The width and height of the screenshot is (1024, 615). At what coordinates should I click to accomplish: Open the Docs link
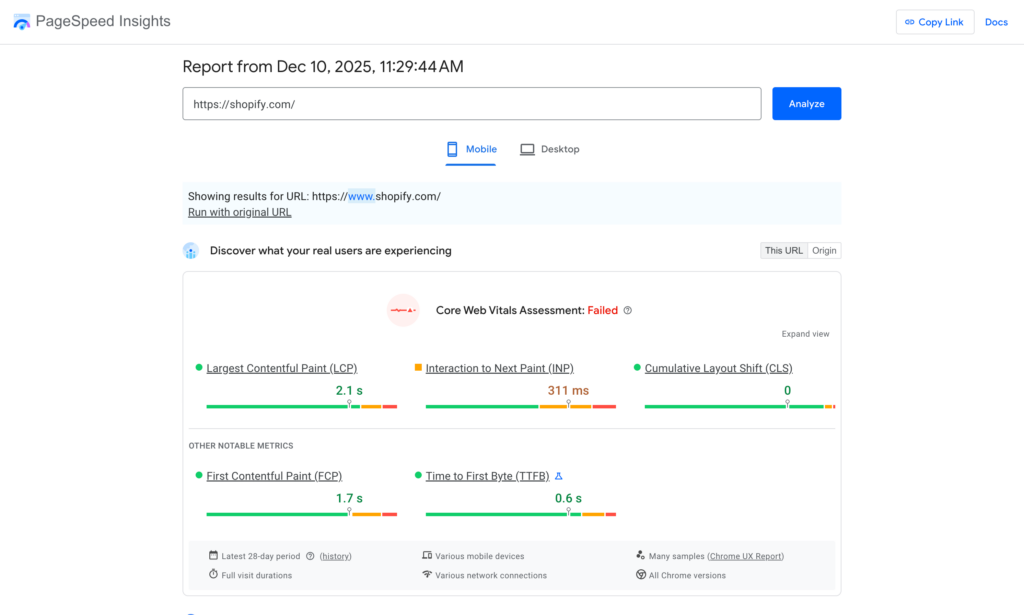(x=996, y=22)
